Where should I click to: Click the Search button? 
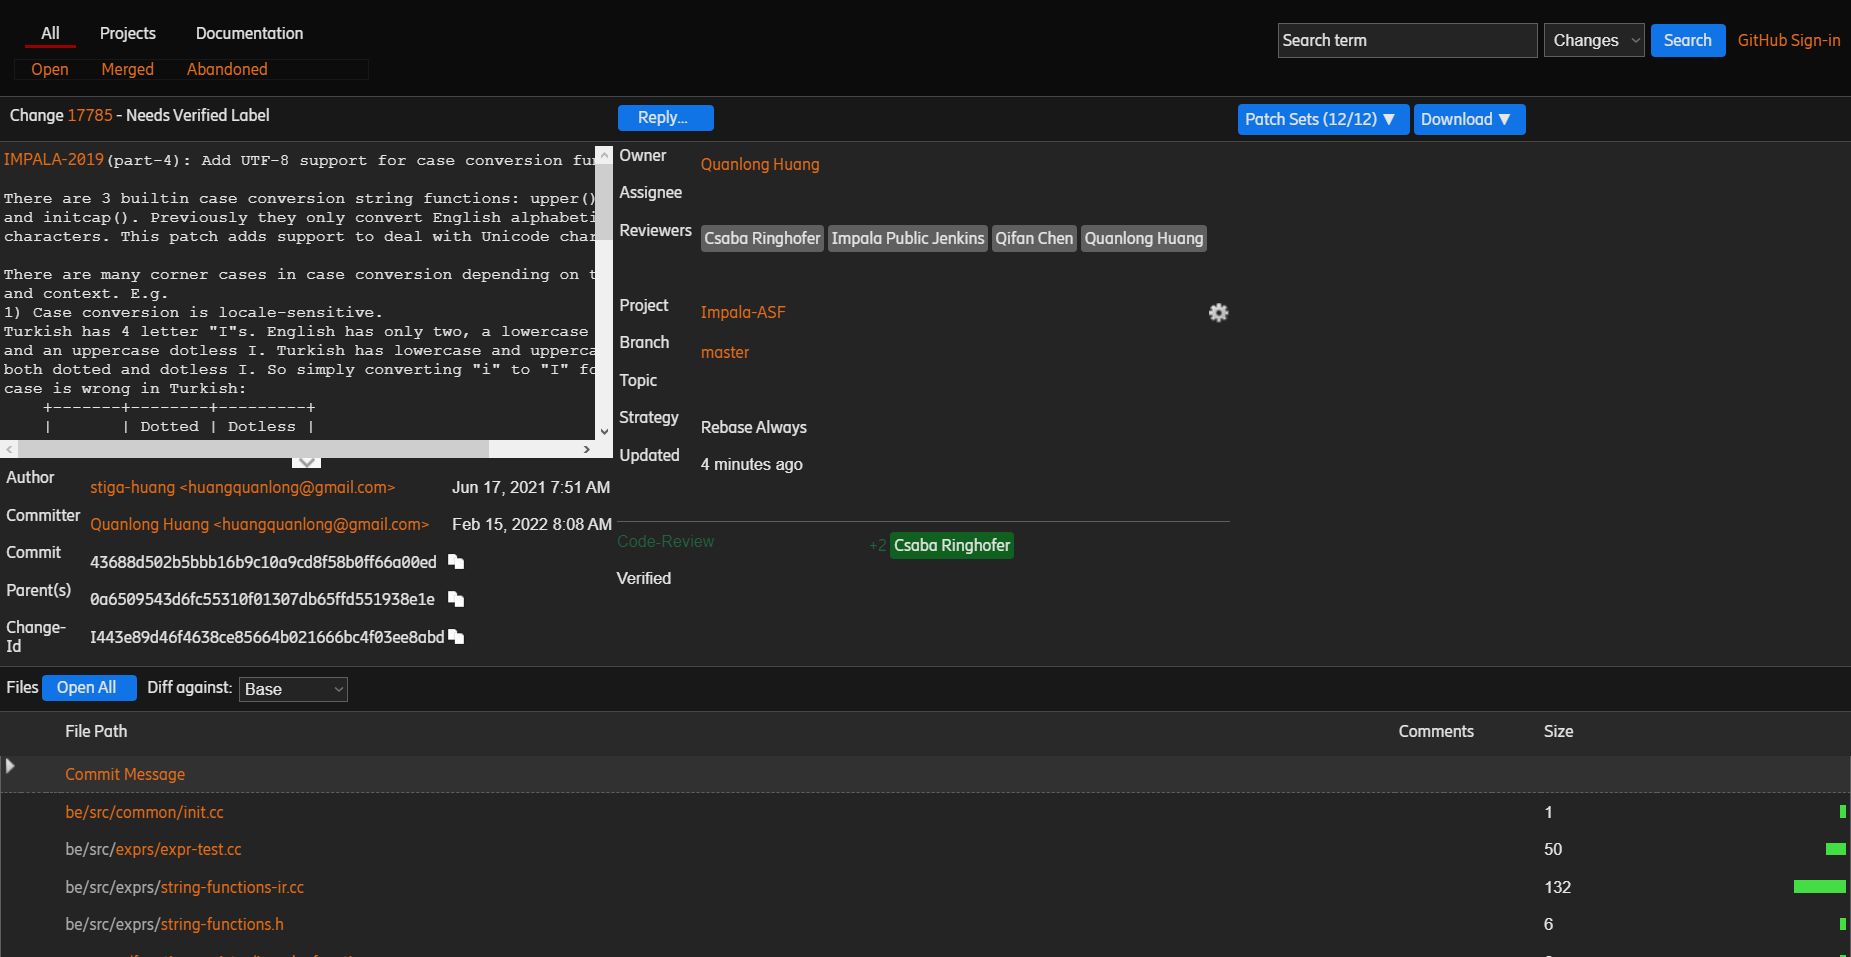1688,40
